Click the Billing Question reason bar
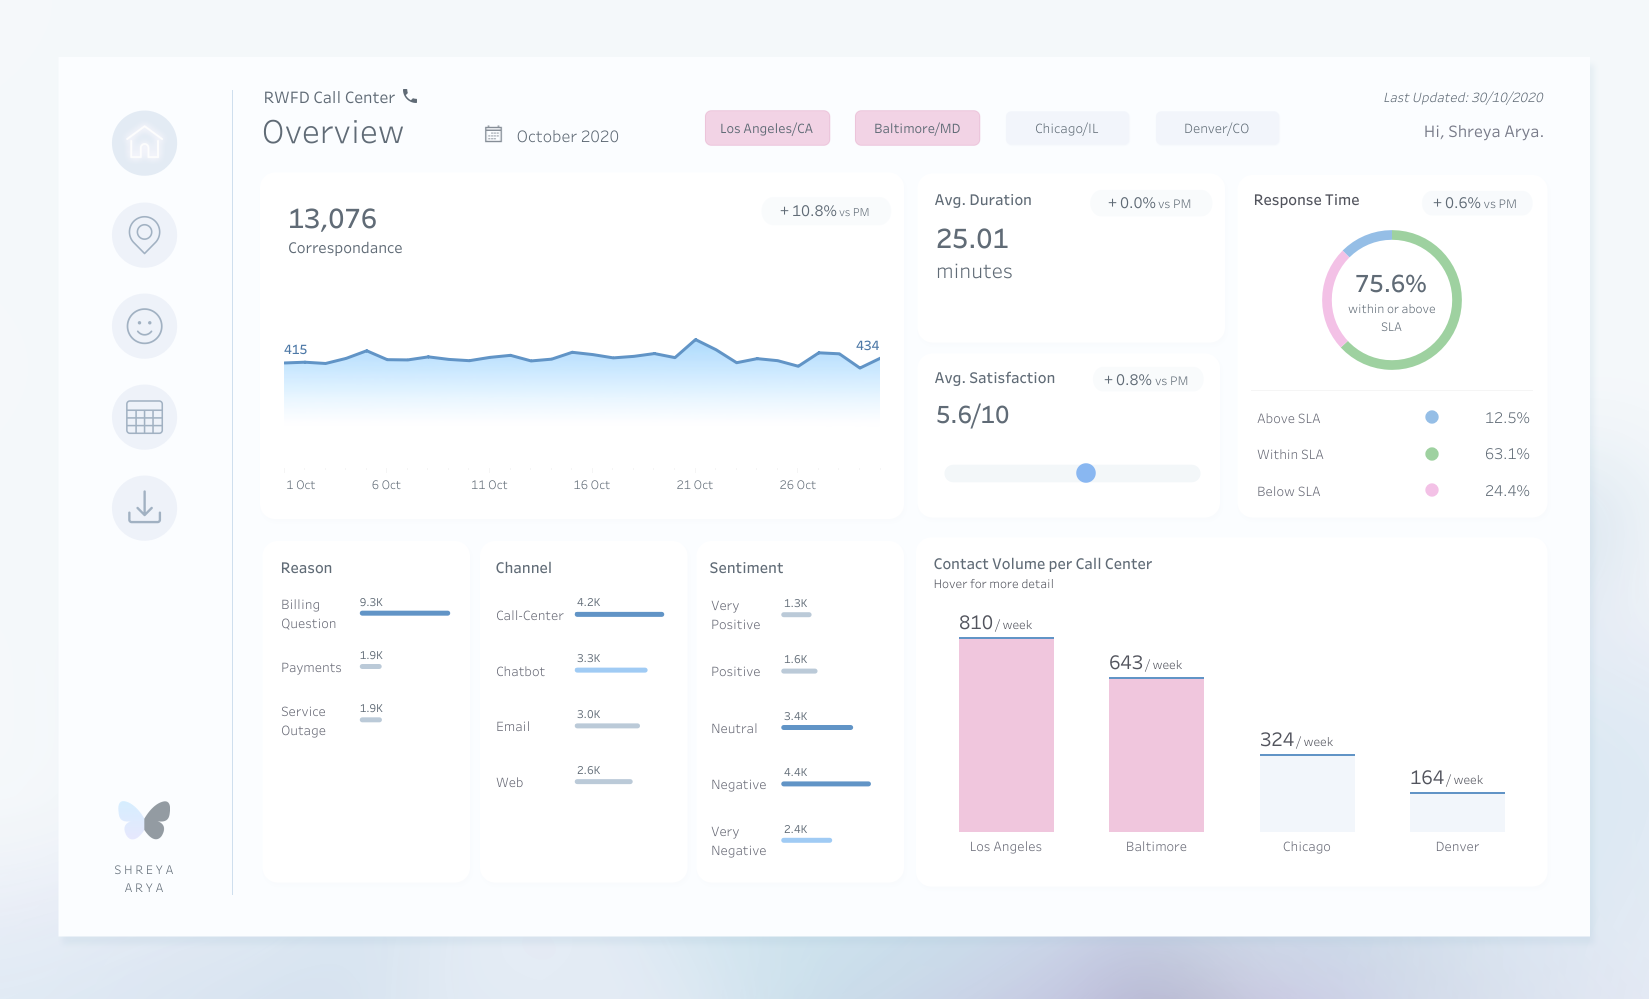 (405, 613)
